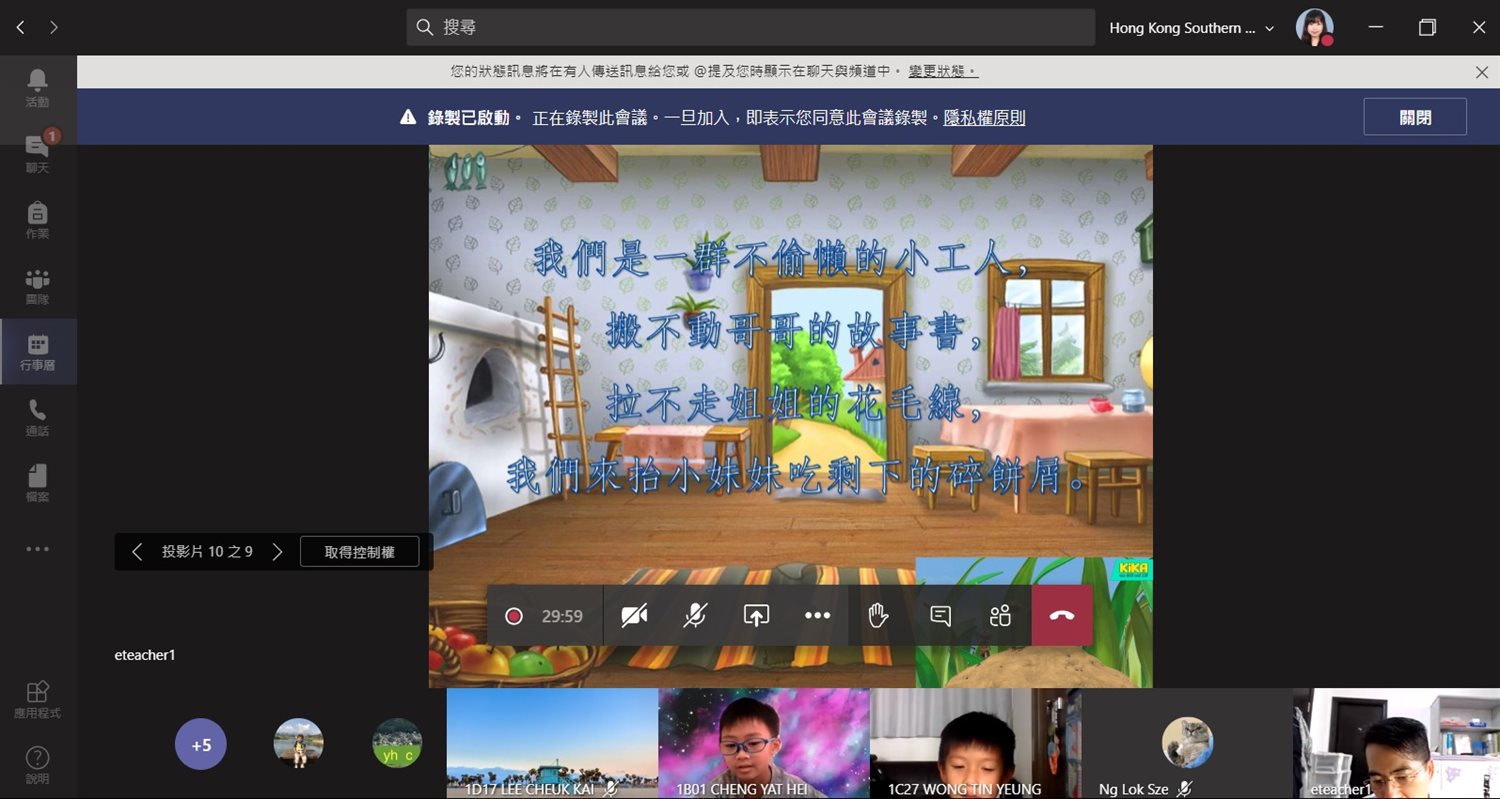The width and height of the screenshot is (1500, 799).
Task: Show the meeting conversation panel
Action: [940, 616]
